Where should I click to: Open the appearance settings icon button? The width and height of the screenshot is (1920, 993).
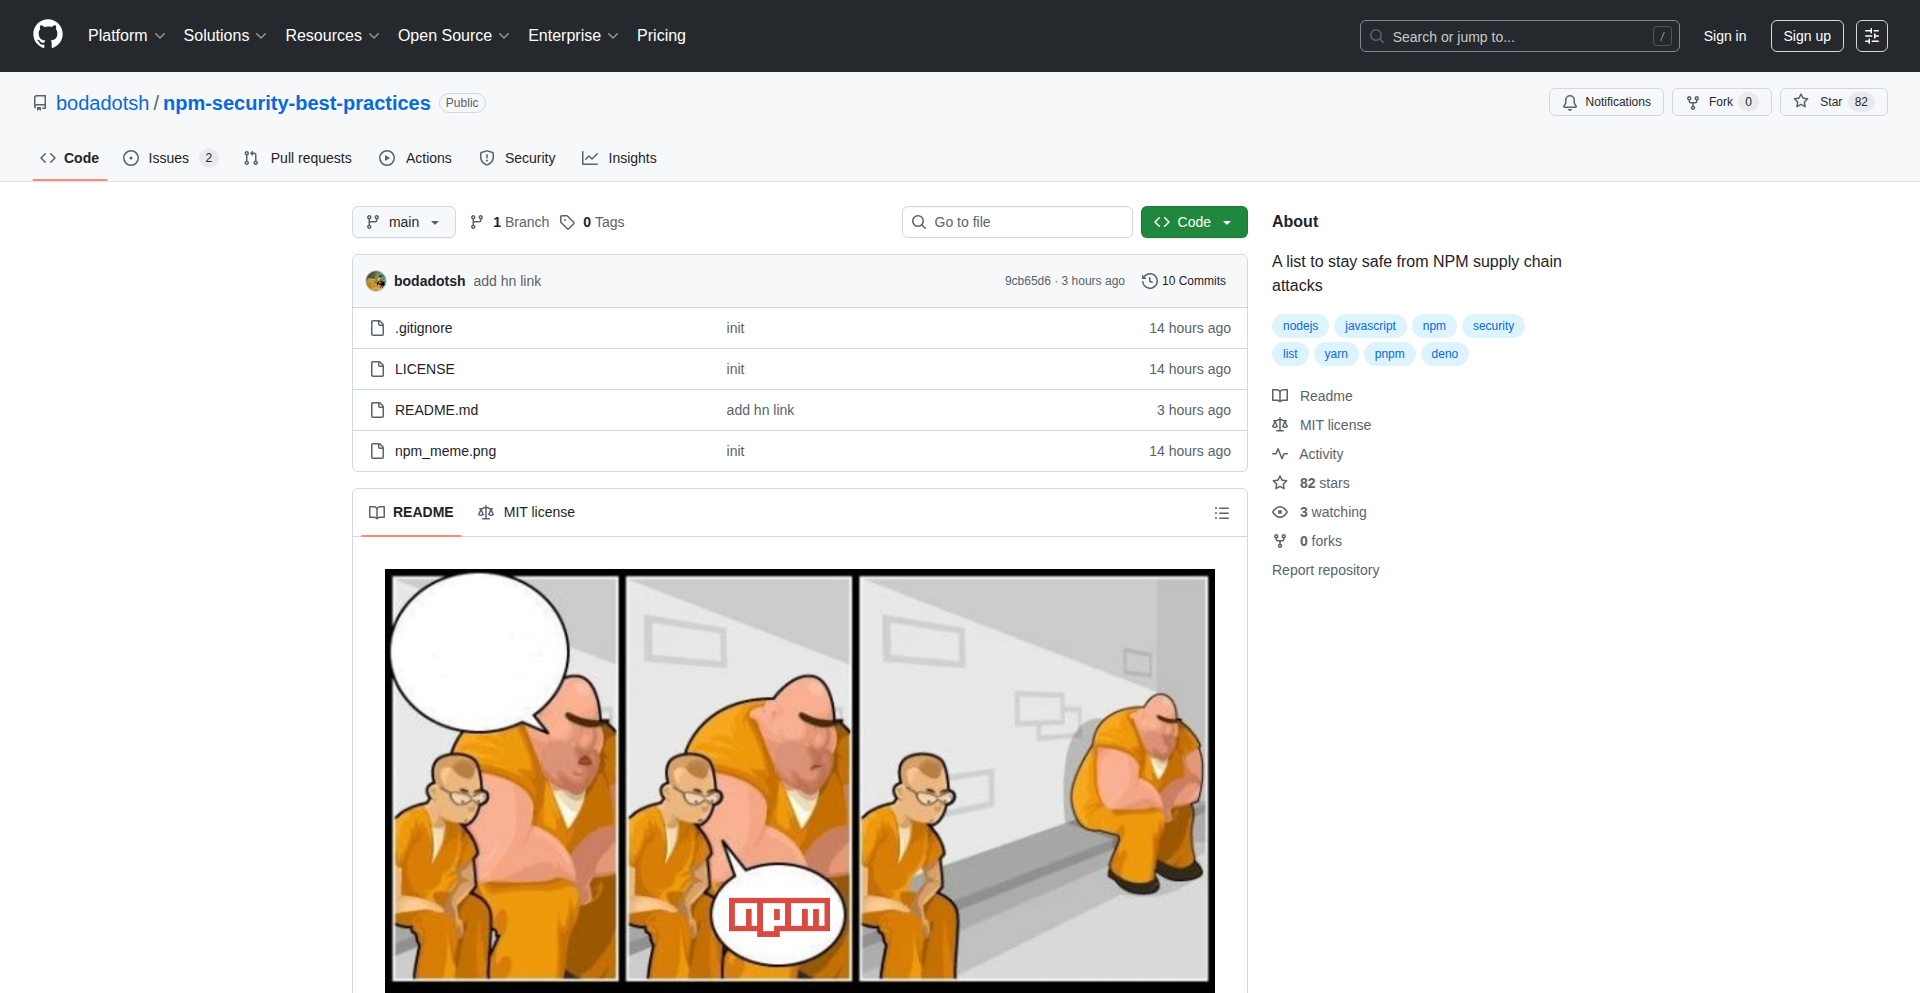[1871, 36]
